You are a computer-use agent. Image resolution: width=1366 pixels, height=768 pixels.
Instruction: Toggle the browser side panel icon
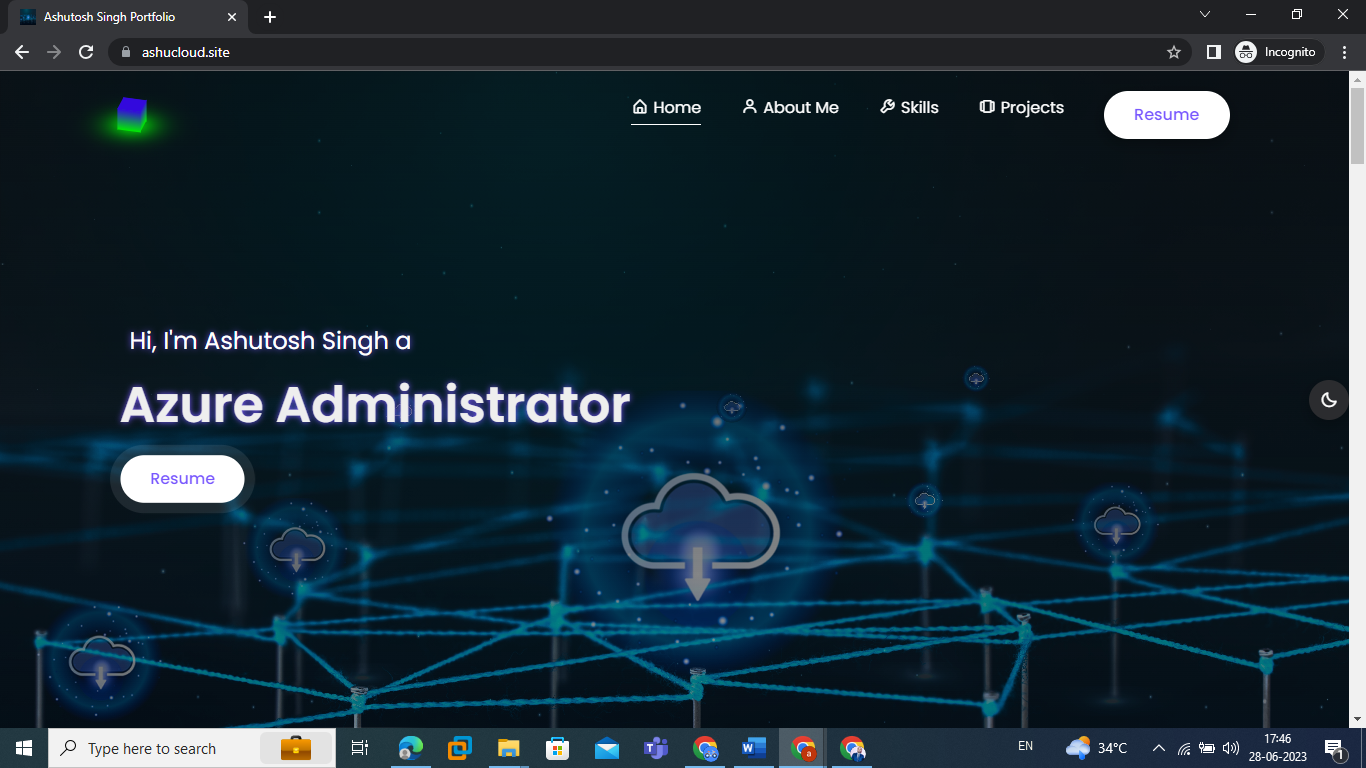1213,52
